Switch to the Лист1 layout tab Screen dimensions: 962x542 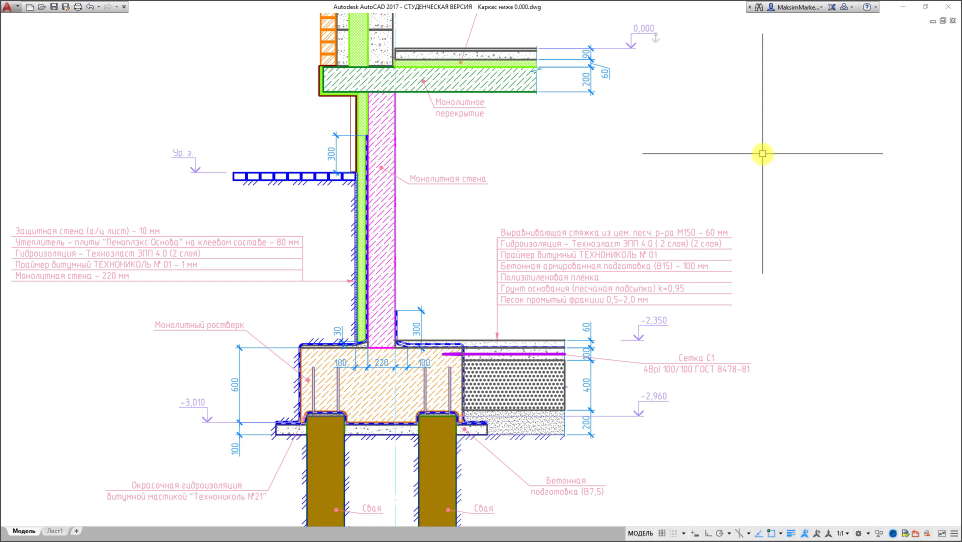coord(55,531)
